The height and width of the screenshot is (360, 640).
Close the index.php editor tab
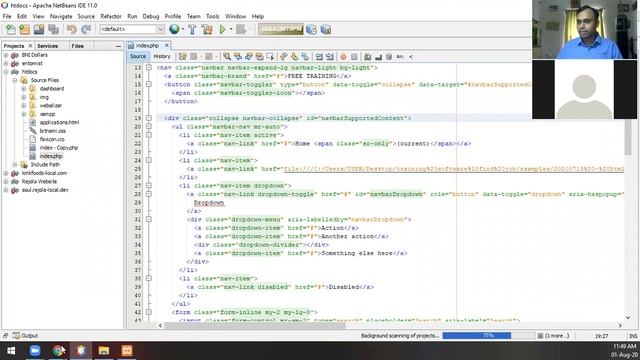167,45
